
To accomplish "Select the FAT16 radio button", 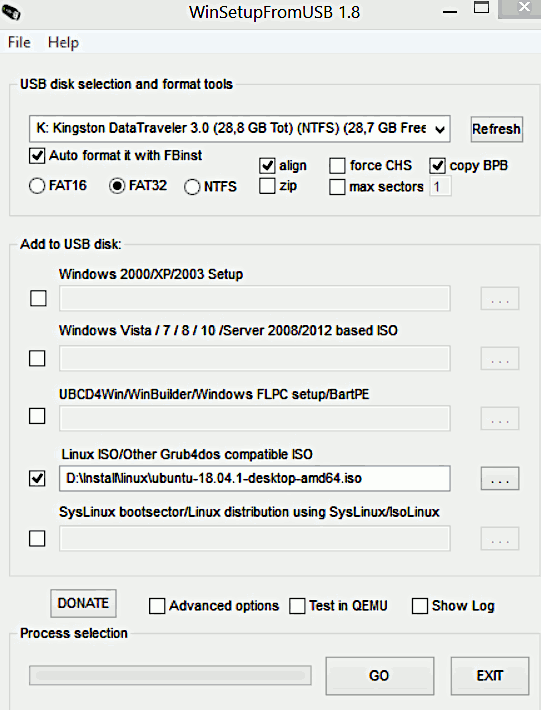I will coord(37,186).
